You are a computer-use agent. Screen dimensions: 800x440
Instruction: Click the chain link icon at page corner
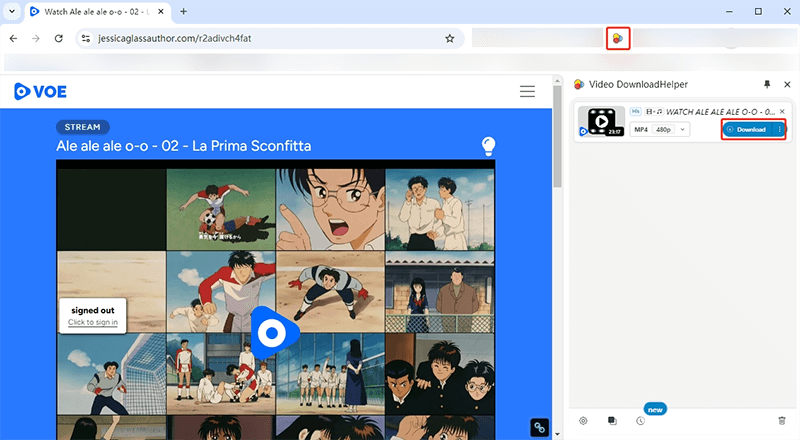(x=539, y=427)
